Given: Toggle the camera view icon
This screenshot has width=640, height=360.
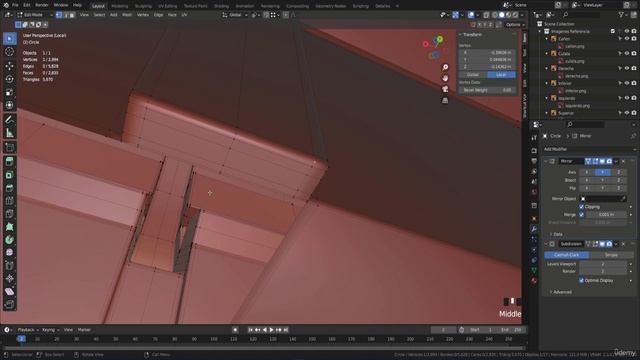Looking at the screenshot, I should [445, 89].
